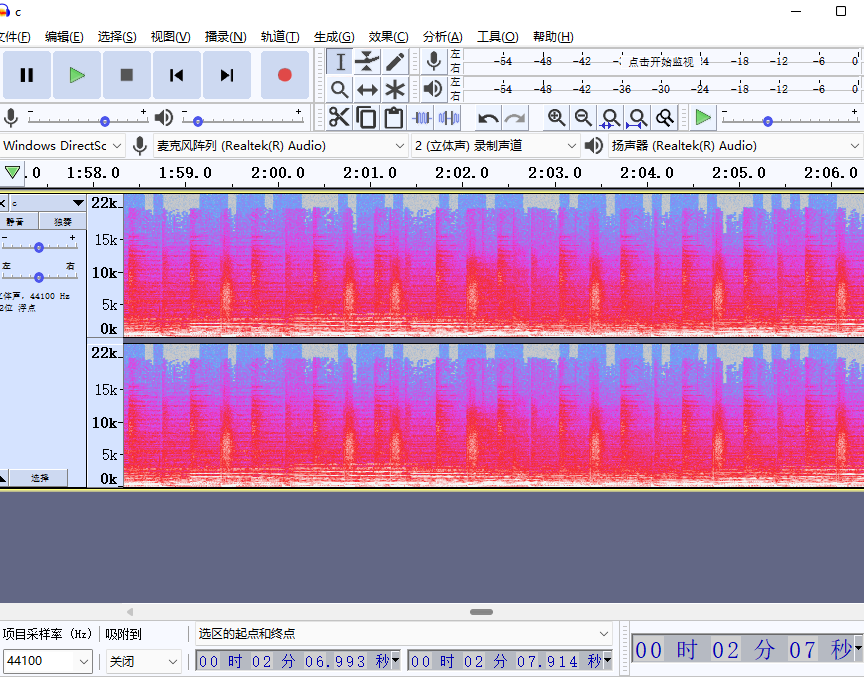This screenshot has width=864, height=677.
Task: Toggle the 静音 (Mute) track button
Action: (17, 221)
